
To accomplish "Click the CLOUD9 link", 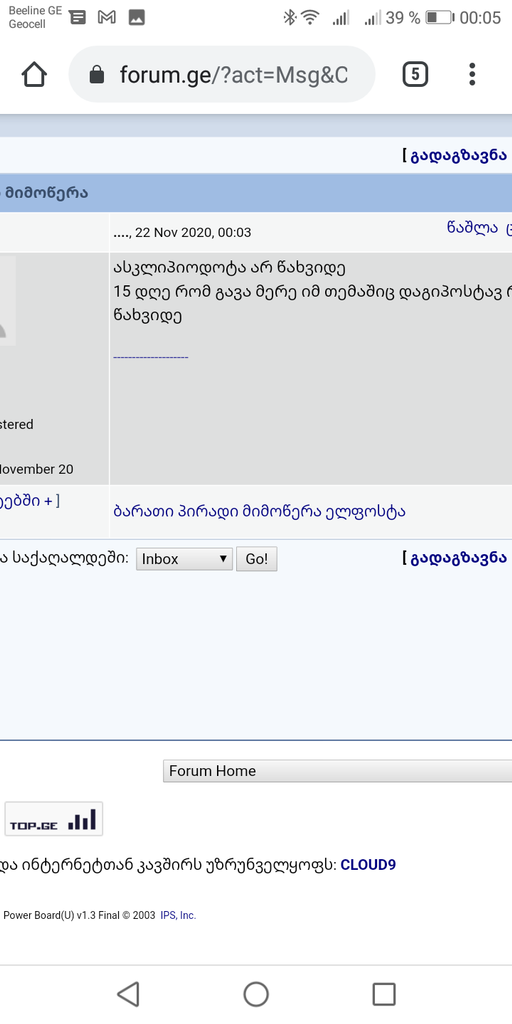I will [368, 865].
